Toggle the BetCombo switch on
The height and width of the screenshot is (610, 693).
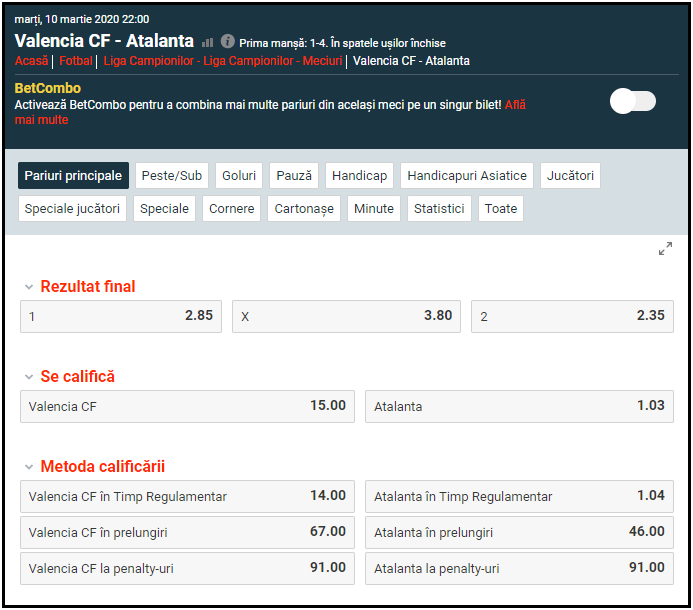[x=633, y=101]
